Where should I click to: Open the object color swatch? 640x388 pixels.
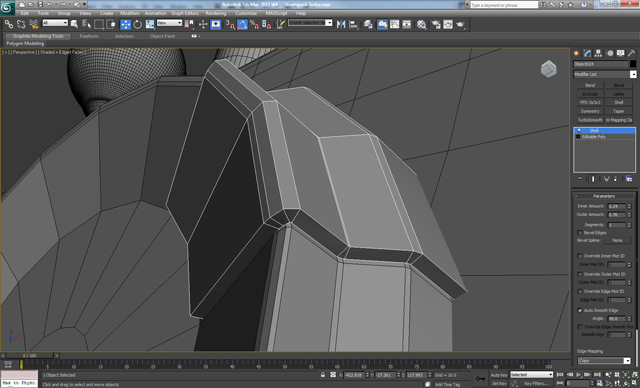633,64
